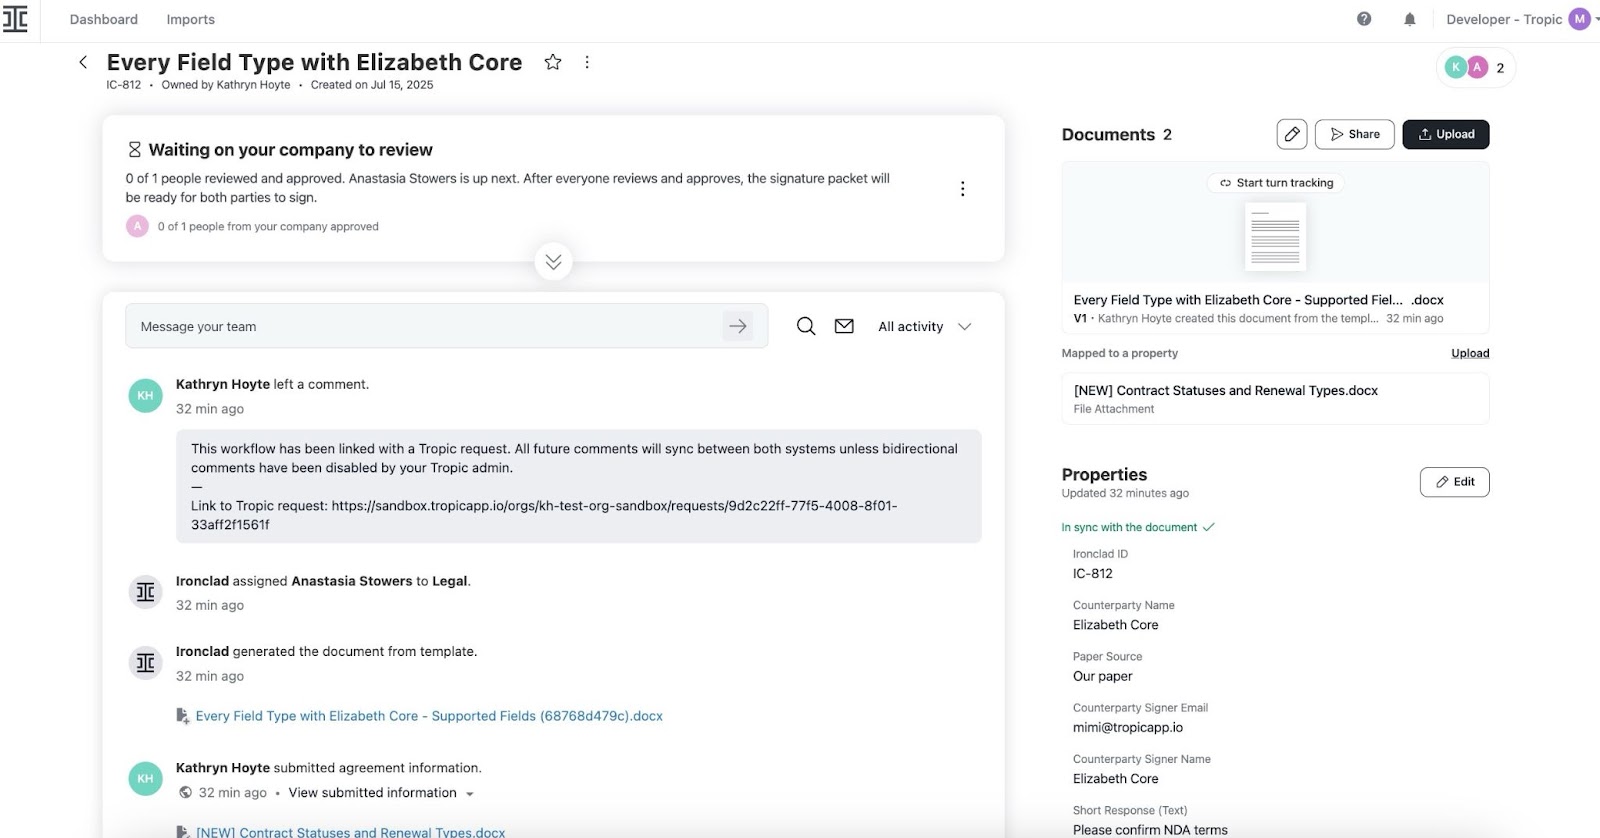Open the Every Field Type Supported Fiel... .docx title
The height and width of the screenshot is (838, 1600).
pos(1258,300)
